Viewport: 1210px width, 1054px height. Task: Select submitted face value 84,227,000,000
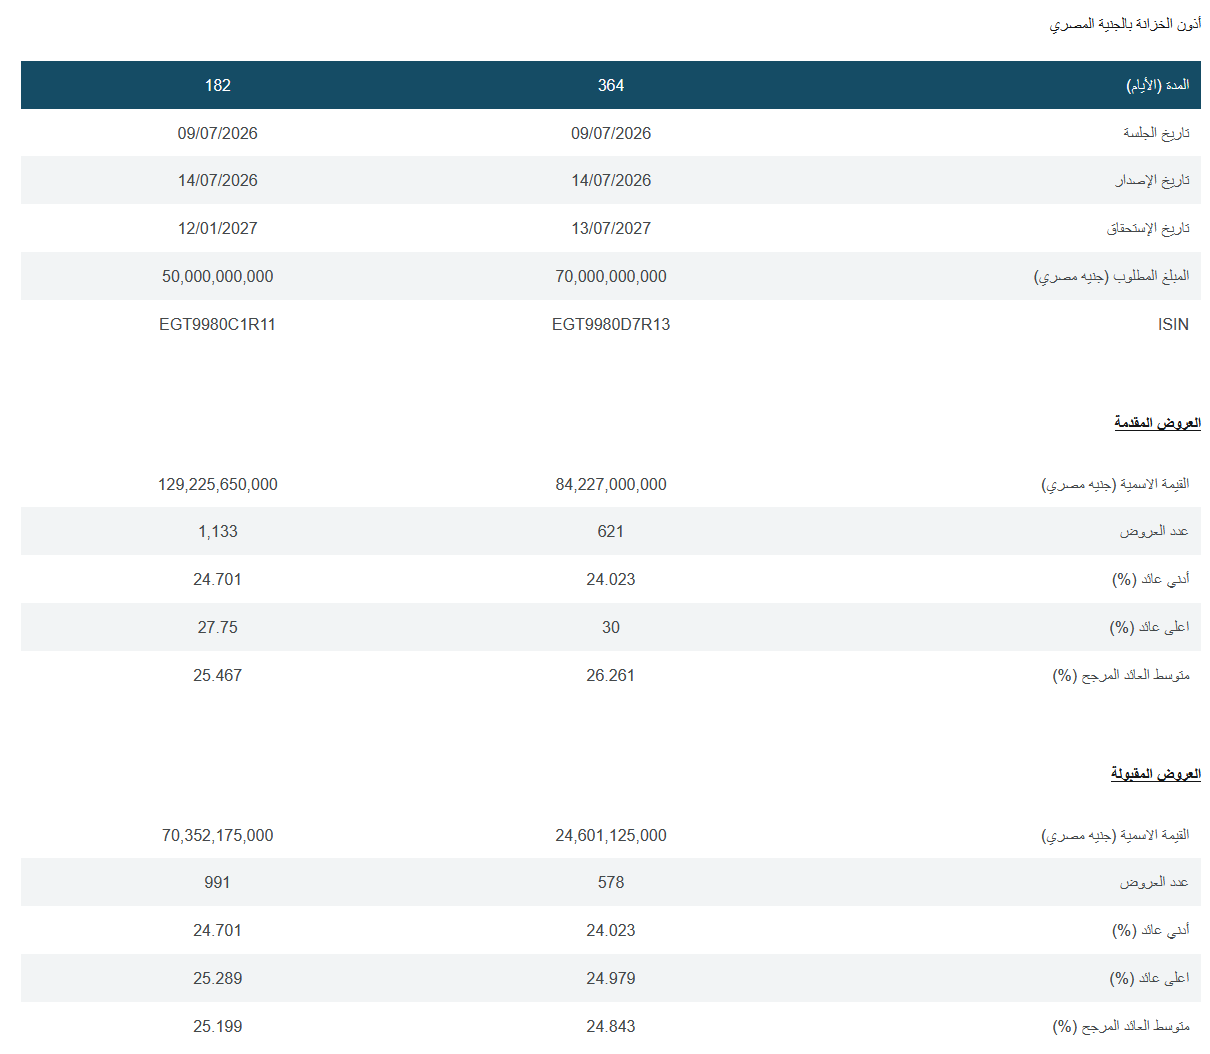click(611, 484)
